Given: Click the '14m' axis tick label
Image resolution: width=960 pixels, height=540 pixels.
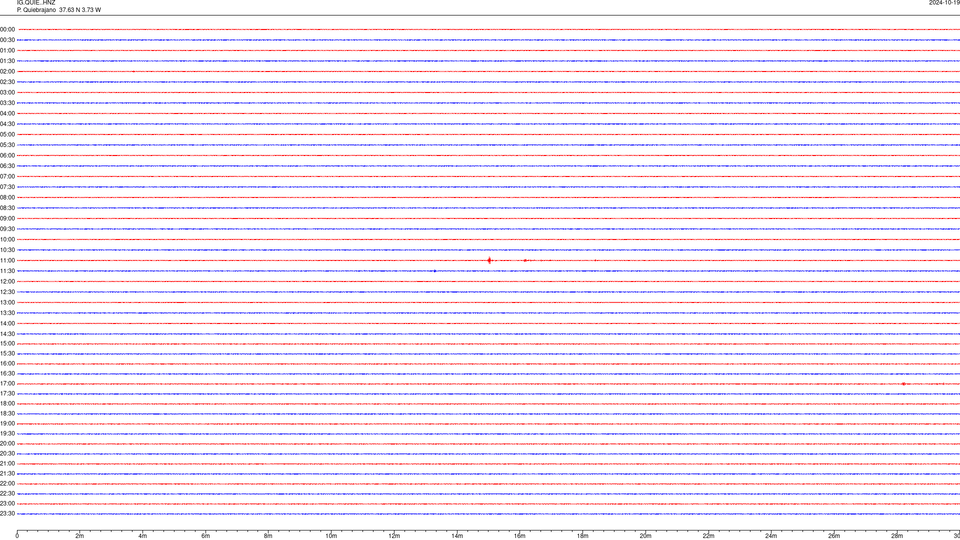Looking at the screenshot, I should 457,536.
